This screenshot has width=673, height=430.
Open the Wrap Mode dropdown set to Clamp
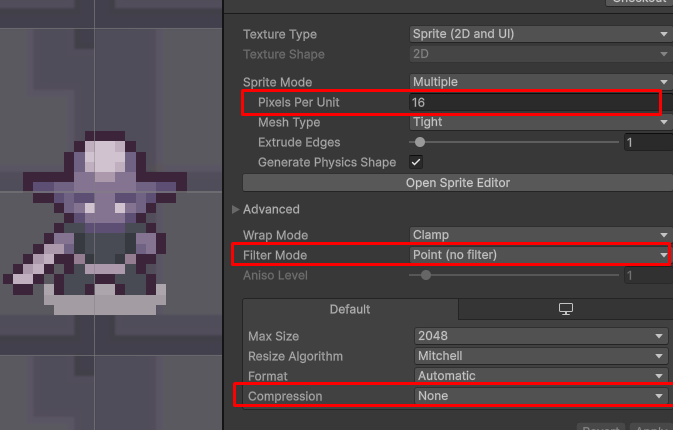(x=540, y=235)
